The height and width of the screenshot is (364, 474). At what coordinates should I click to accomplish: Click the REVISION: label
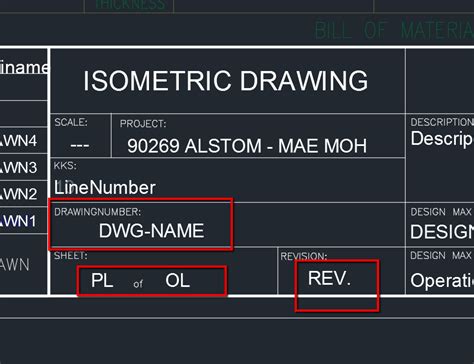(304, 256)
